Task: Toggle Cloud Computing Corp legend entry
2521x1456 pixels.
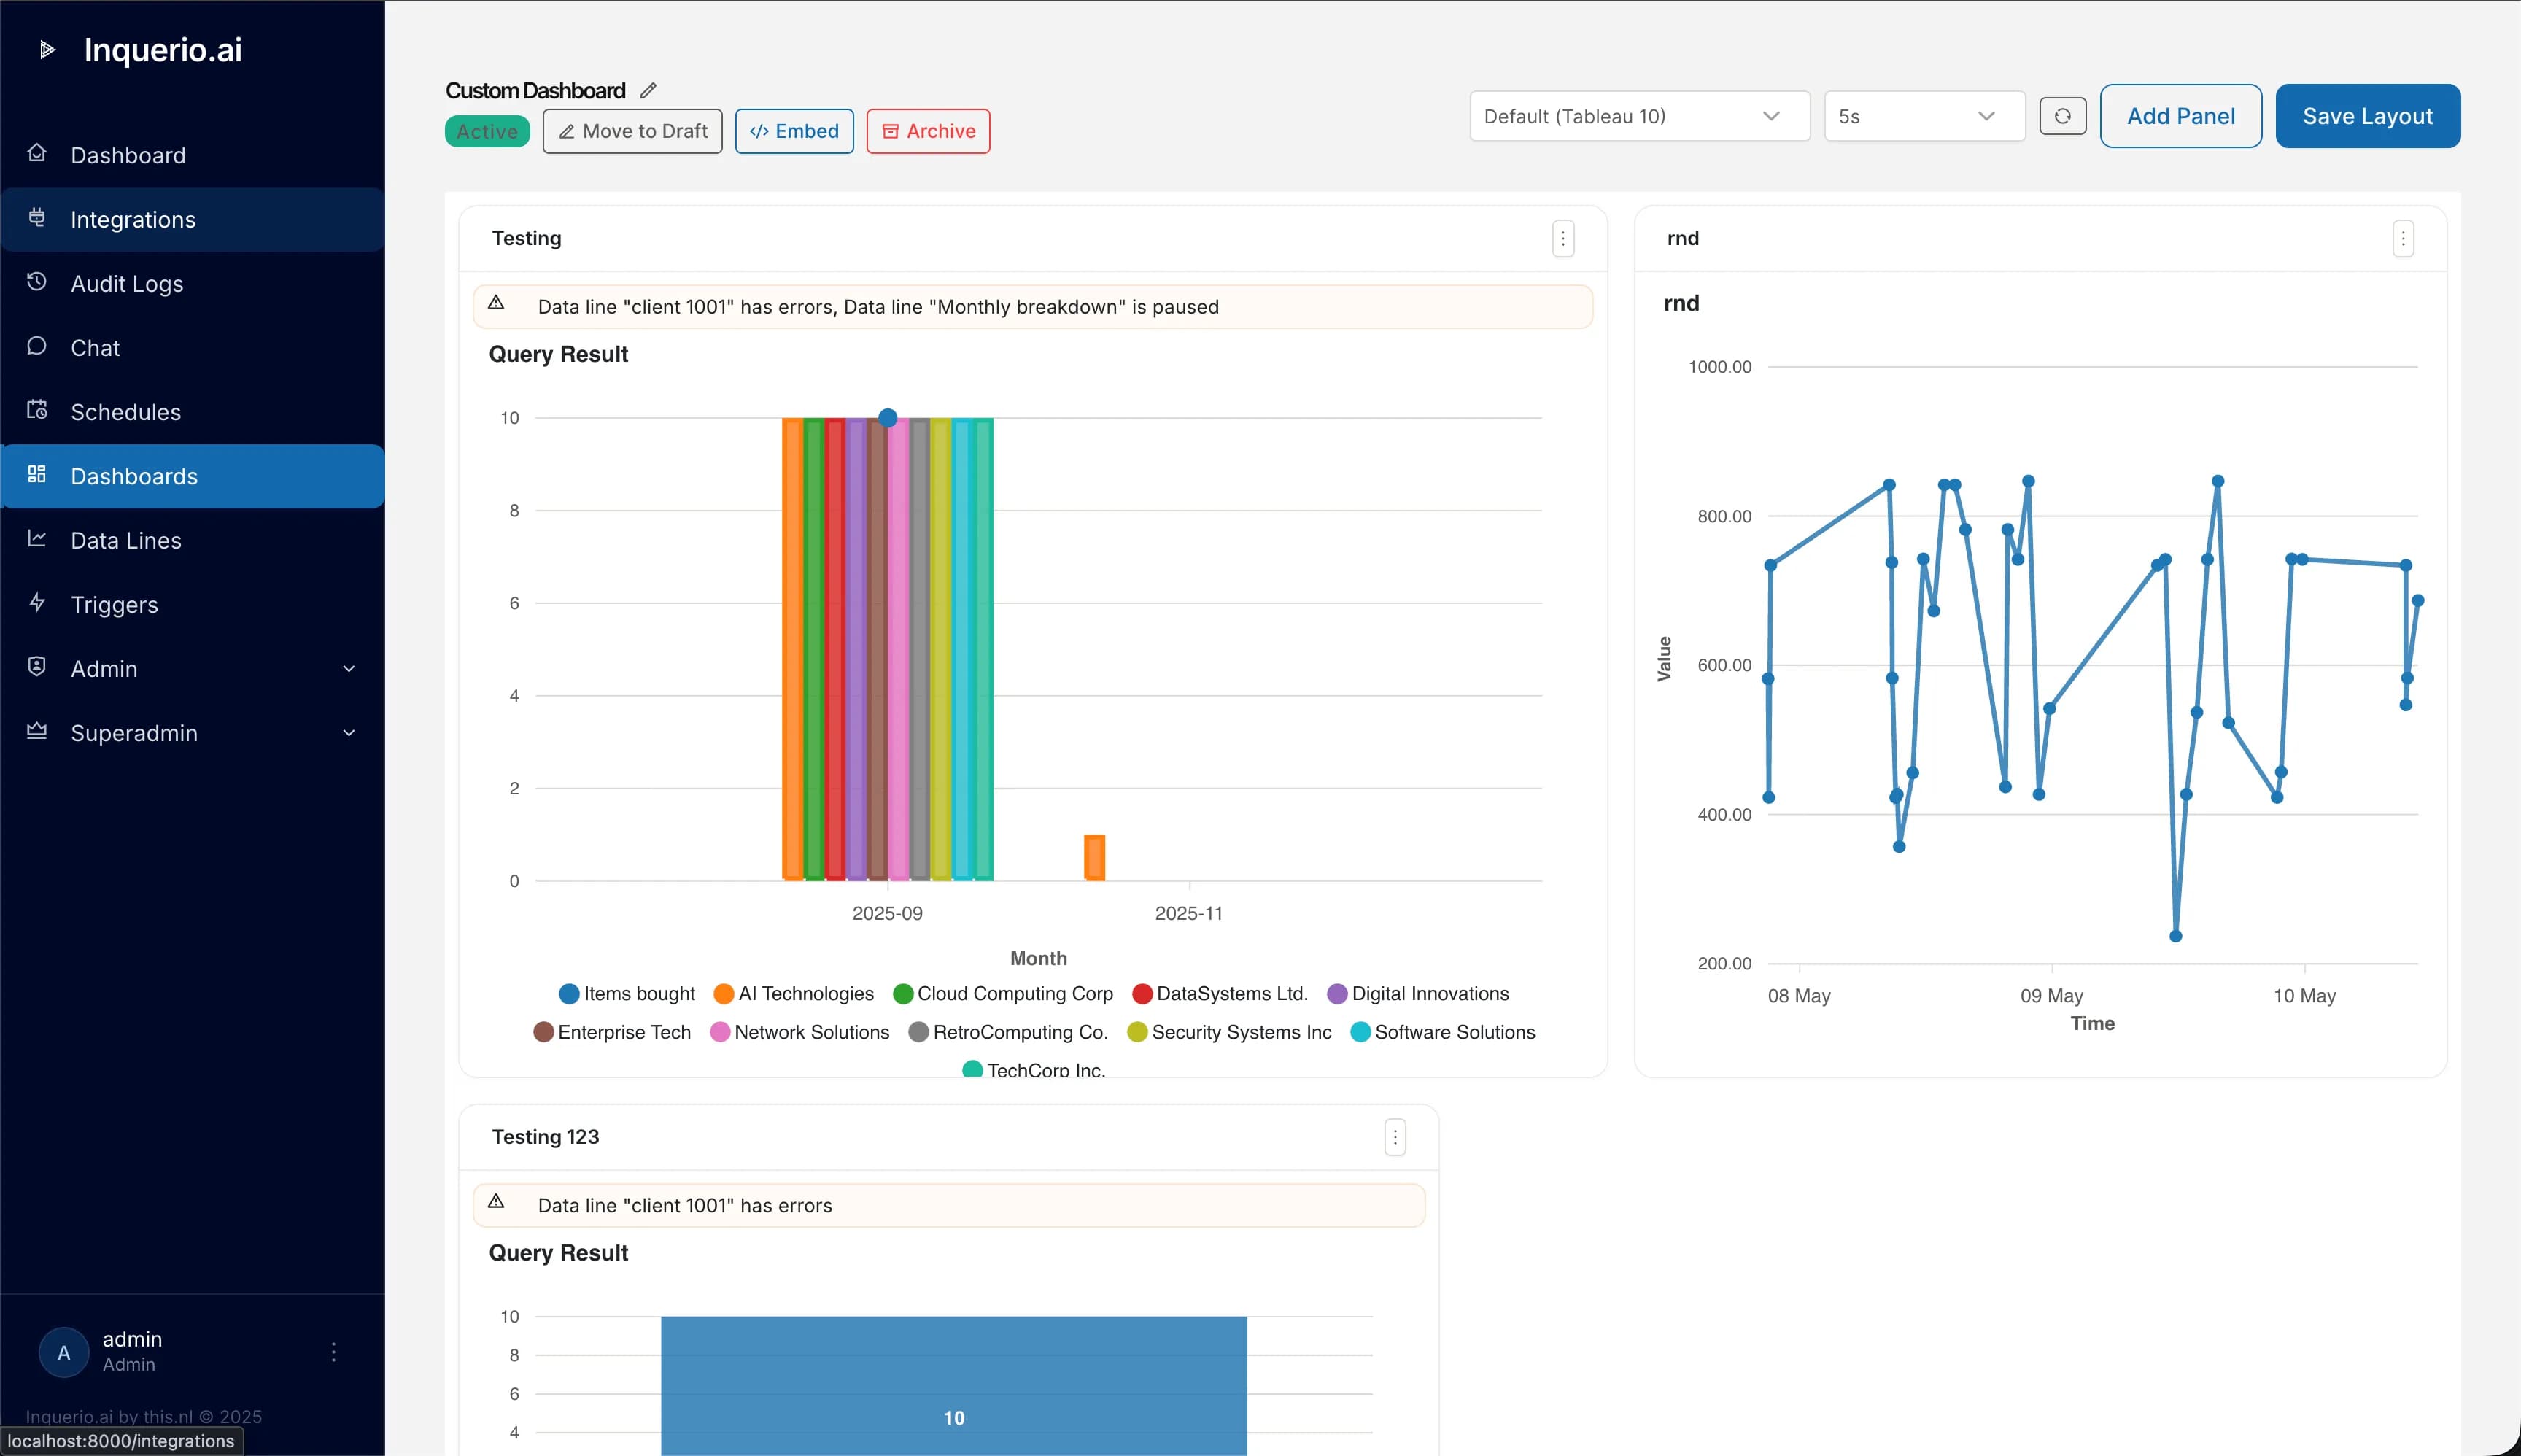Action: tap(1002, 994)
